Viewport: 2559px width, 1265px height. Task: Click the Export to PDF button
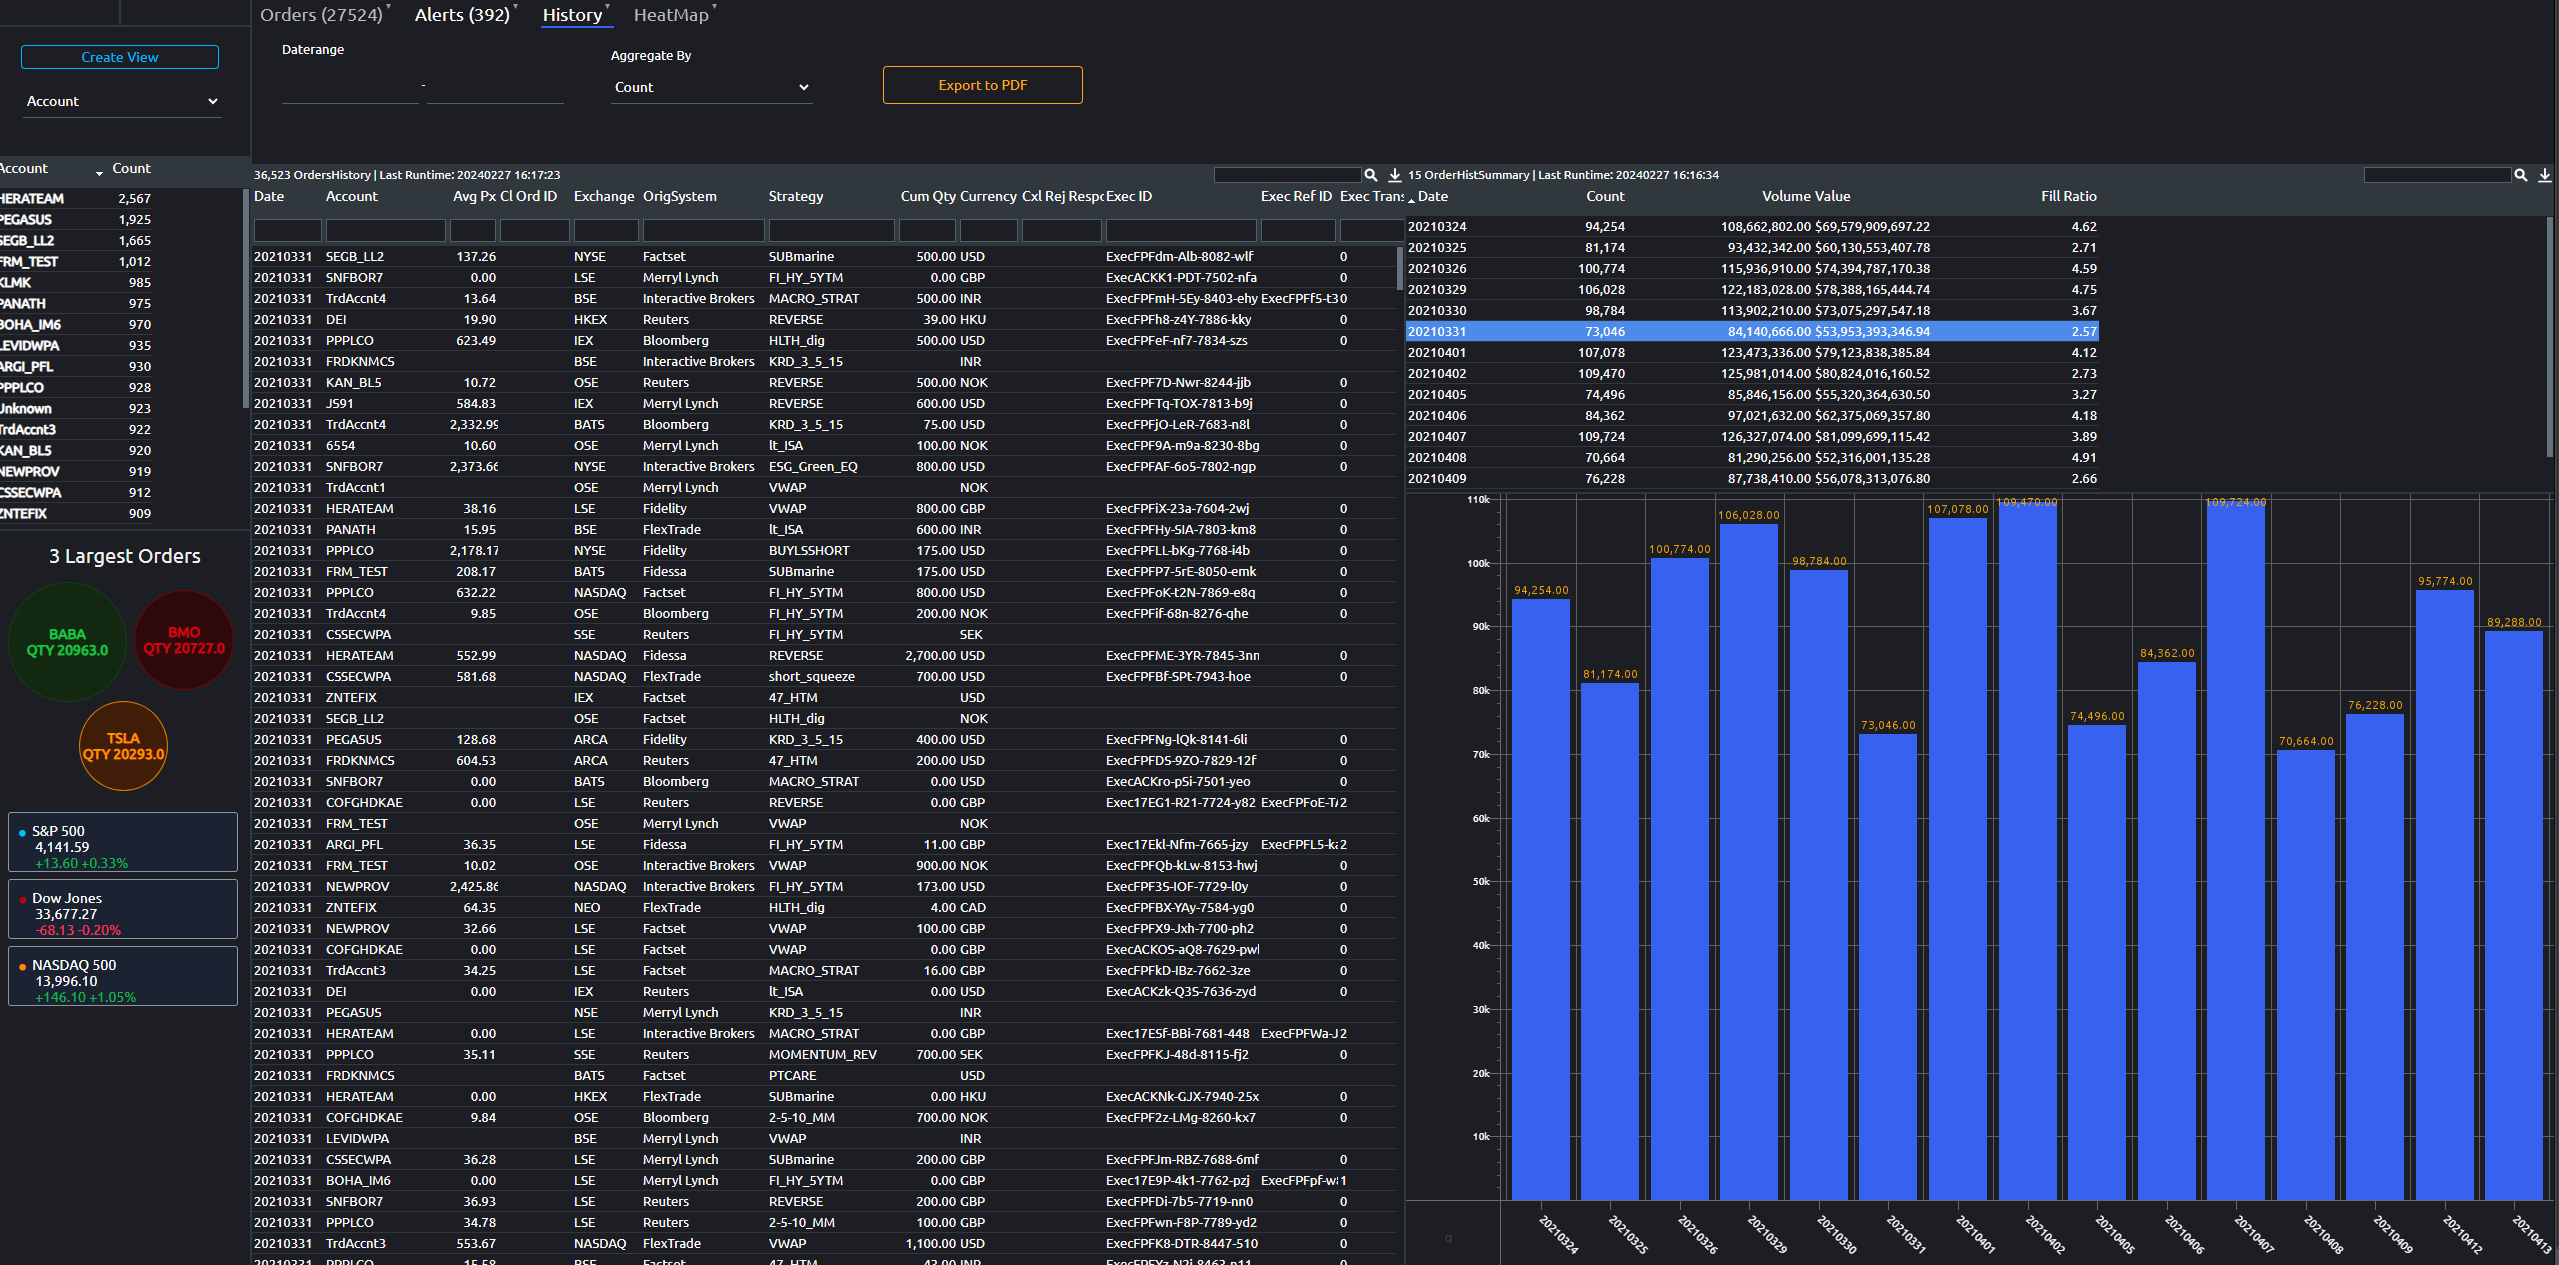982,85
